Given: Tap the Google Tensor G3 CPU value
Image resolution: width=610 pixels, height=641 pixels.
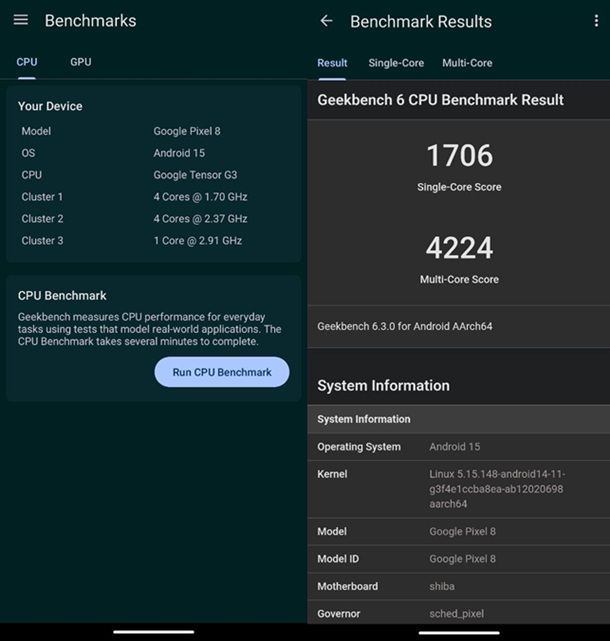Looking at the screenshot, I should [195, 175].
